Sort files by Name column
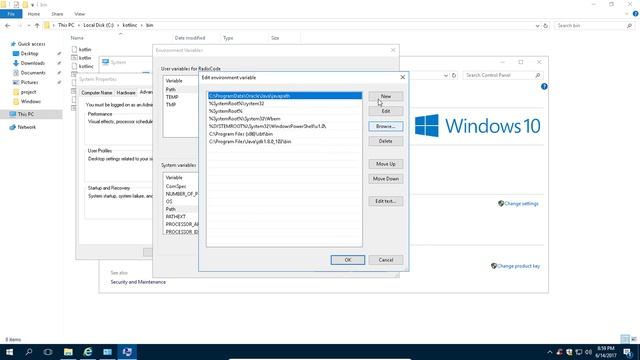This screenshot has width=640, height=360. pyautogui.click(x=77, y=38)
